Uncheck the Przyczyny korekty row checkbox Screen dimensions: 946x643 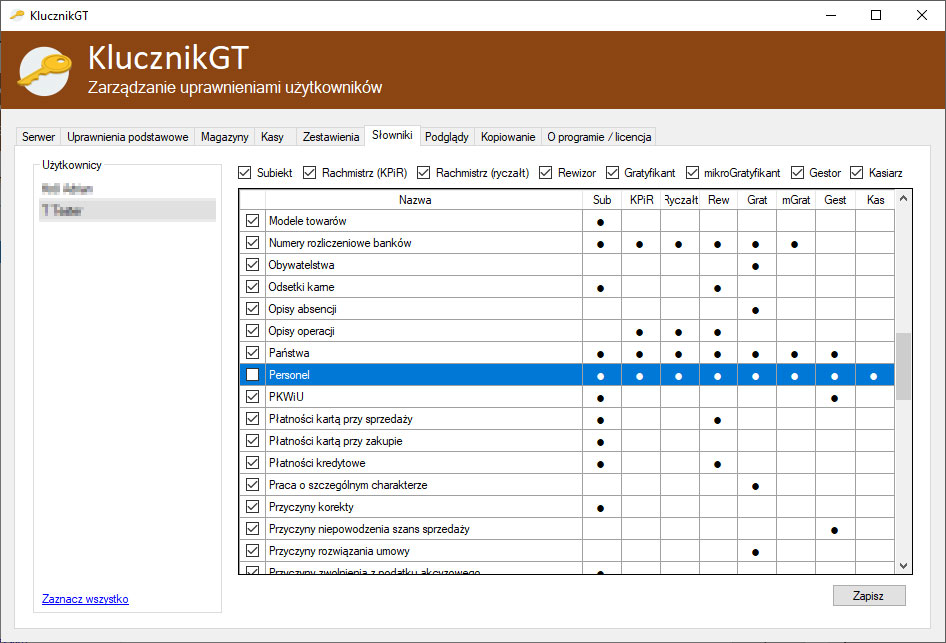pos(253,507)
